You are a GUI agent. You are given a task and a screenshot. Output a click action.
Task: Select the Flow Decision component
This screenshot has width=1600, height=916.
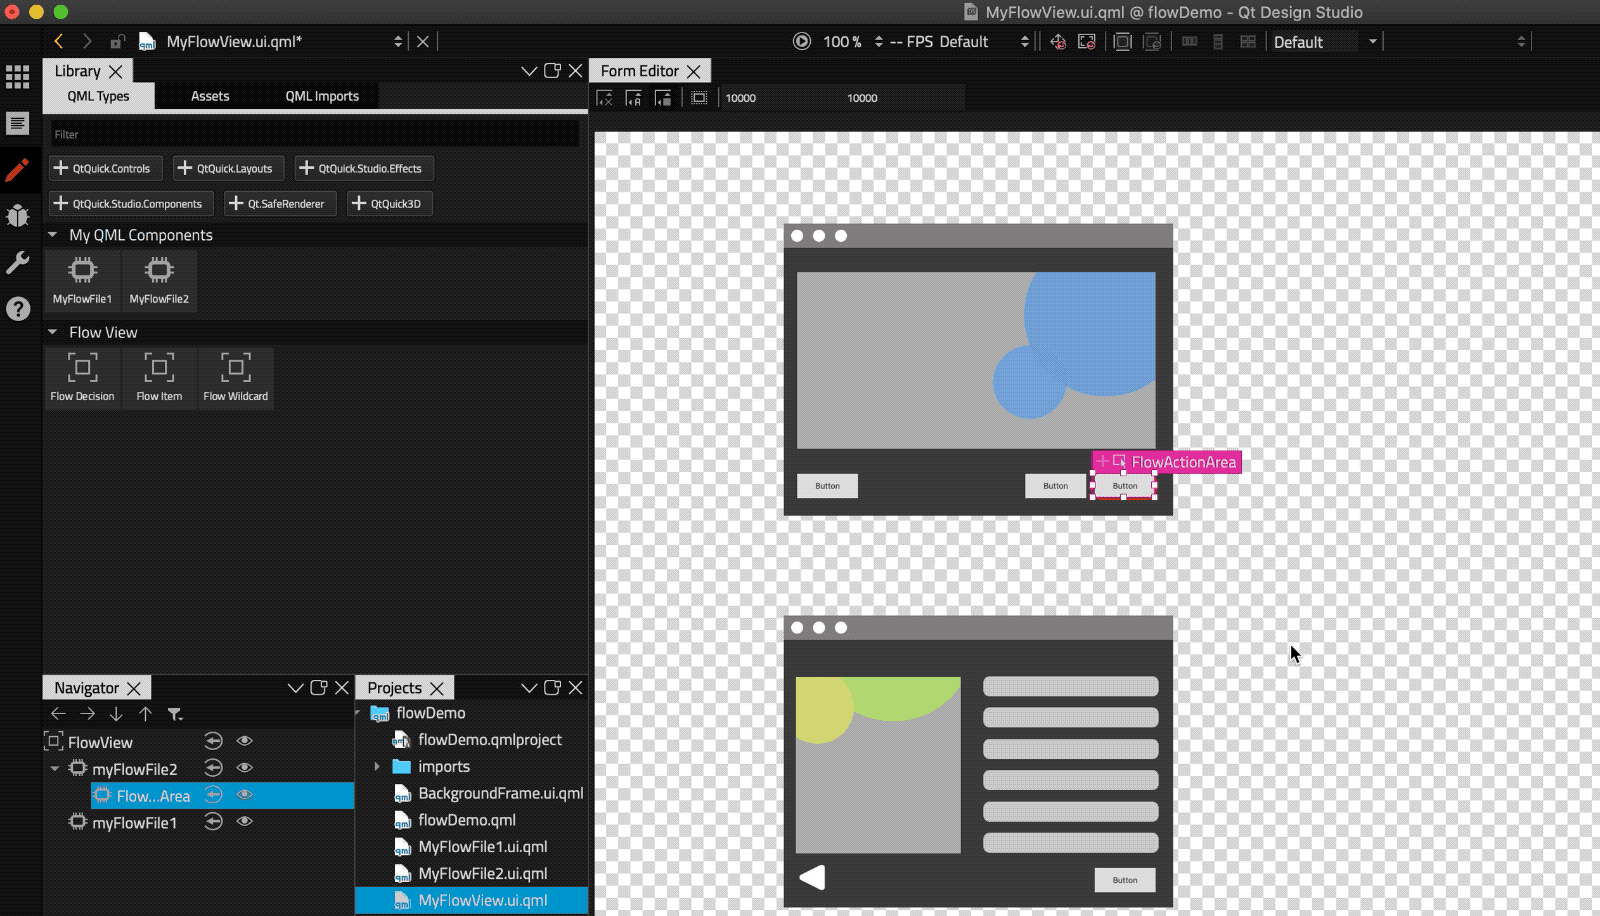[x=82, y=378]
